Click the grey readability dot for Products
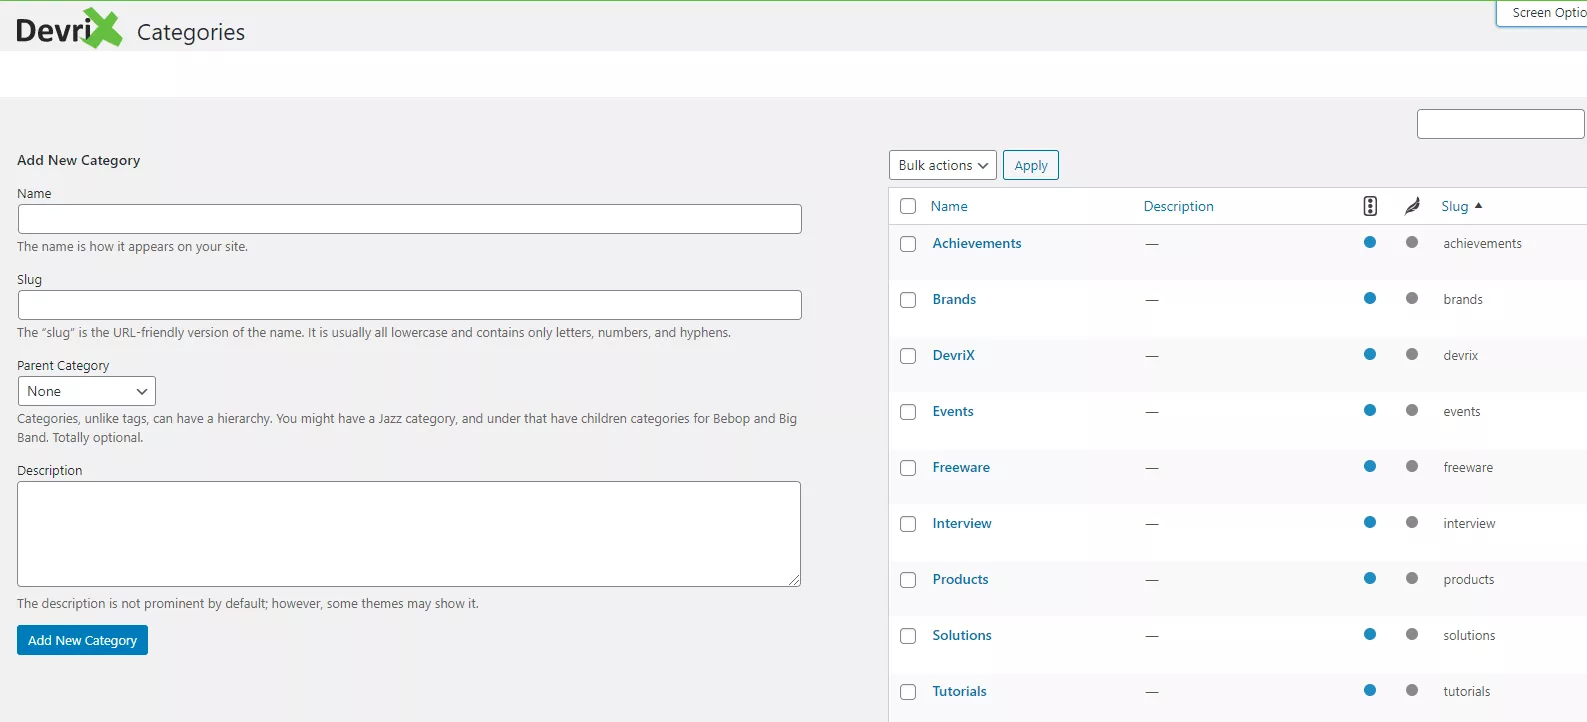Viewport: 1587px width, 722px height. pos(1412,578)
